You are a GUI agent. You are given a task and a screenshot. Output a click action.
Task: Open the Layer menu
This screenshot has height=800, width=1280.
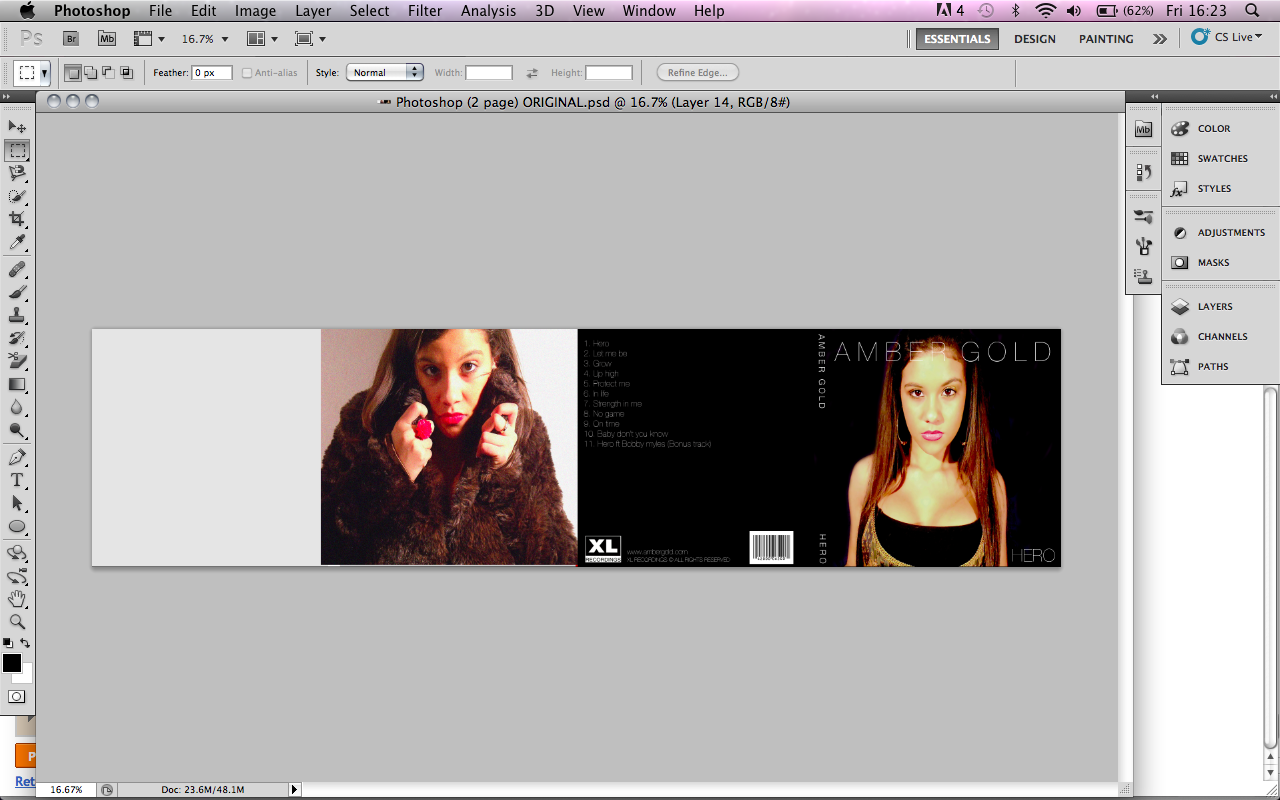click(313, 11)
